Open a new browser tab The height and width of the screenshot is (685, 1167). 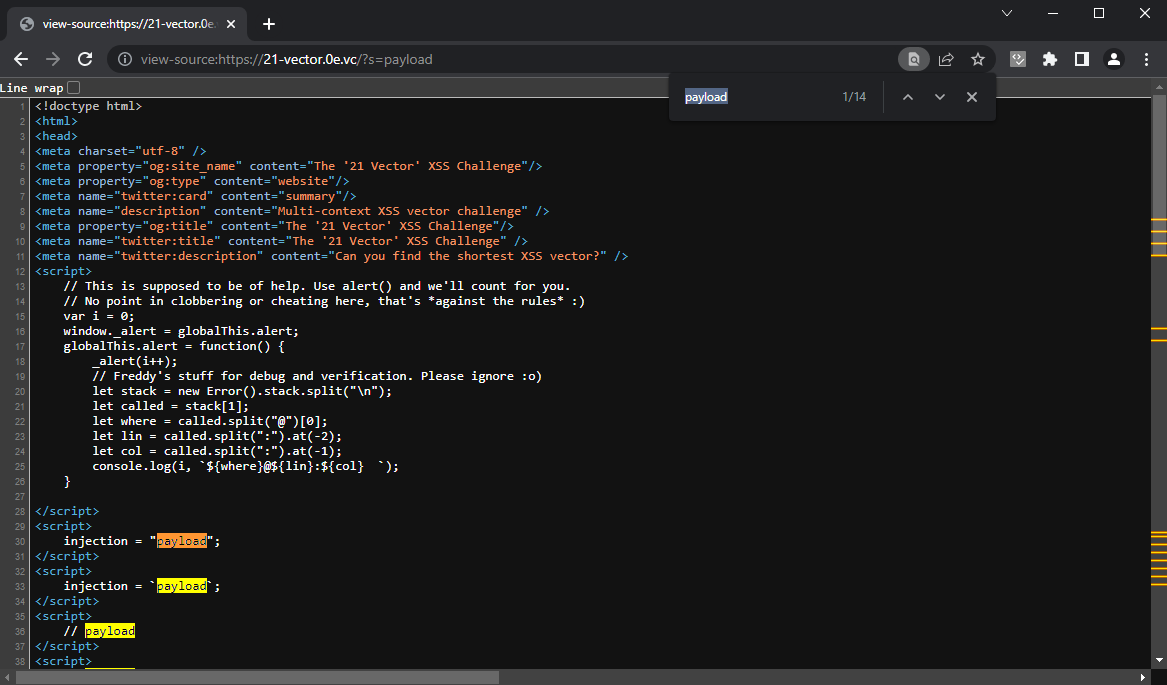click(x=268, y=24)
